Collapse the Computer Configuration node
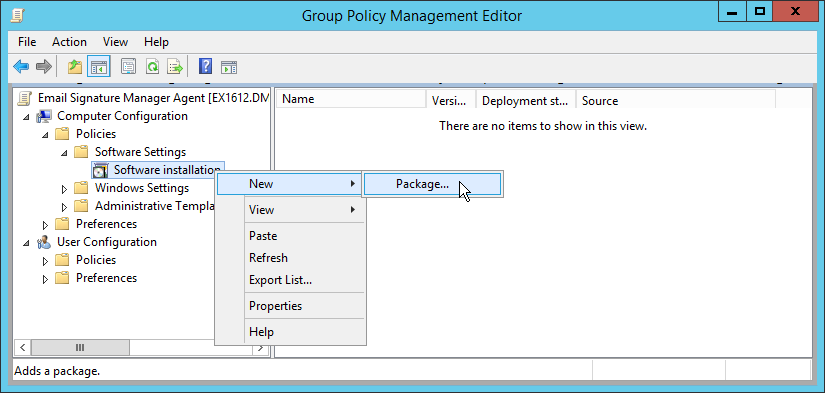Image resolution: width=825 pixels, height=393 pixels. click(27, 117)
